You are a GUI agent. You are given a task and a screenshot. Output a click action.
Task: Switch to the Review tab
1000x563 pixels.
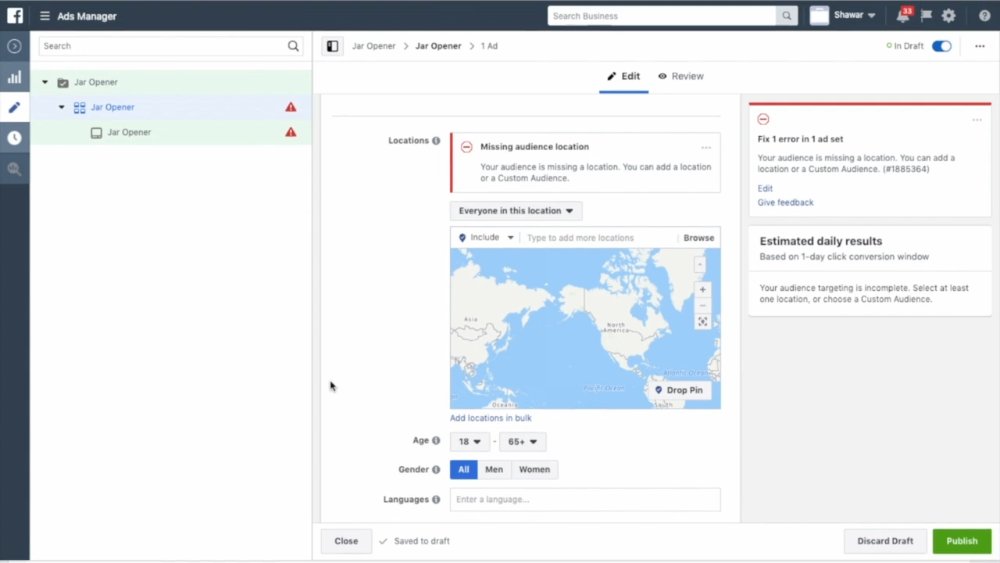point(681,77)
